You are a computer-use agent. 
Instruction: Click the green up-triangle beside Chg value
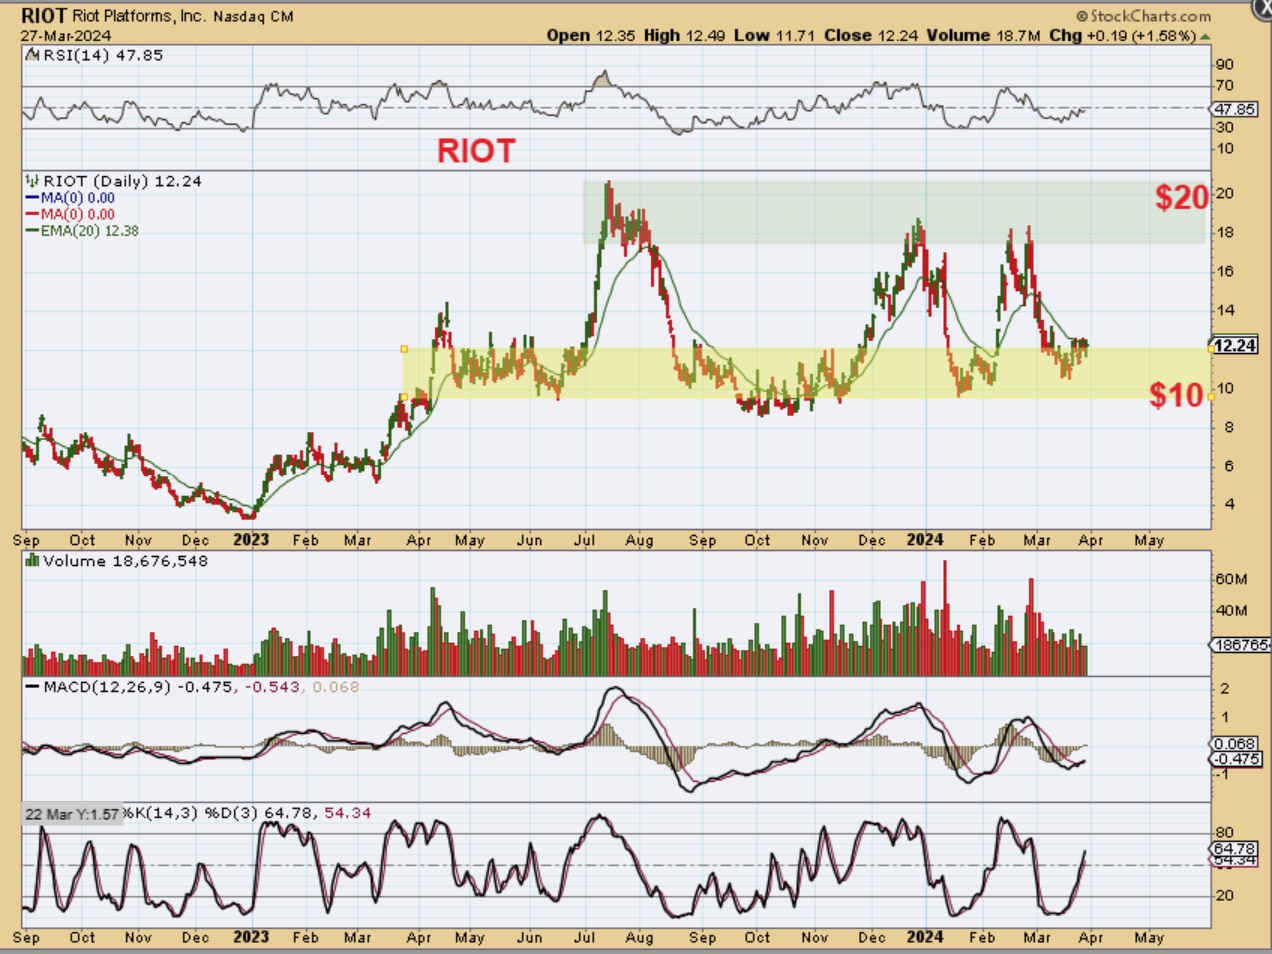pyautogui.click(x=1205, y=36)
